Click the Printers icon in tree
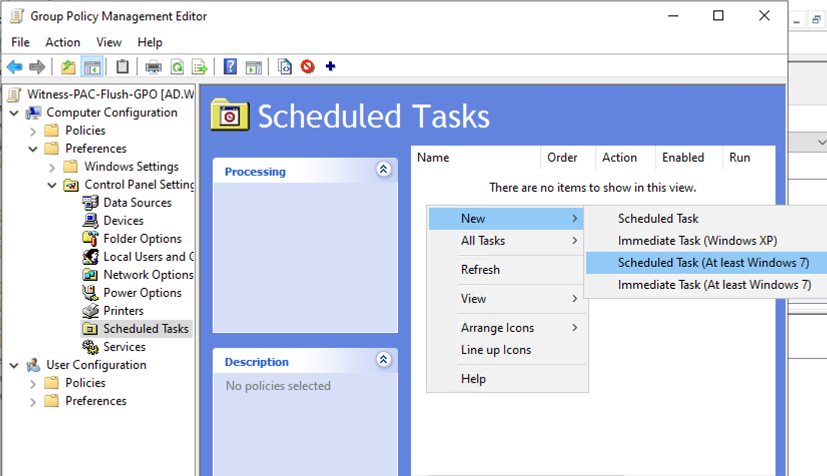 click(90, 310)
